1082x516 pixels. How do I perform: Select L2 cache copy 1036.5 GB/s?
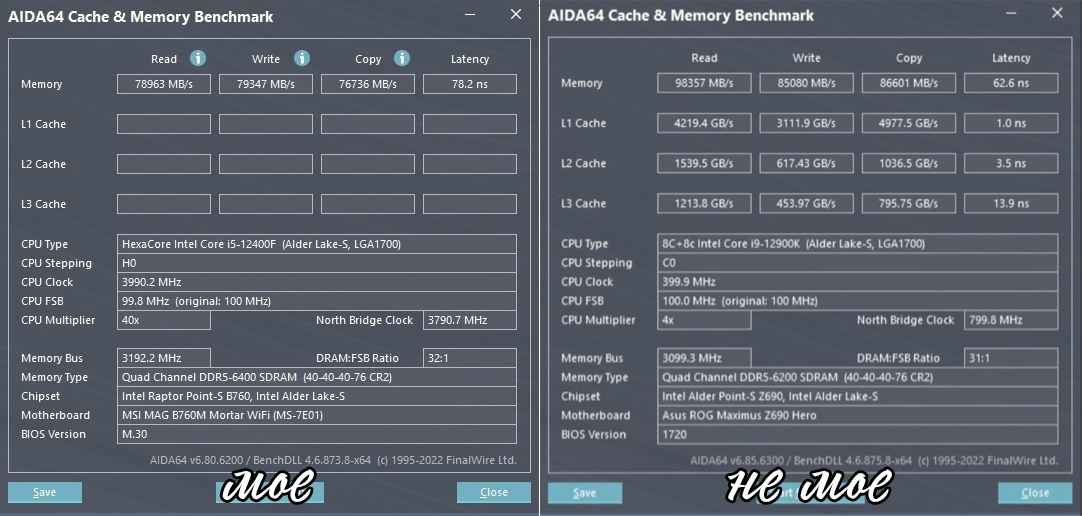coord(909,163)
